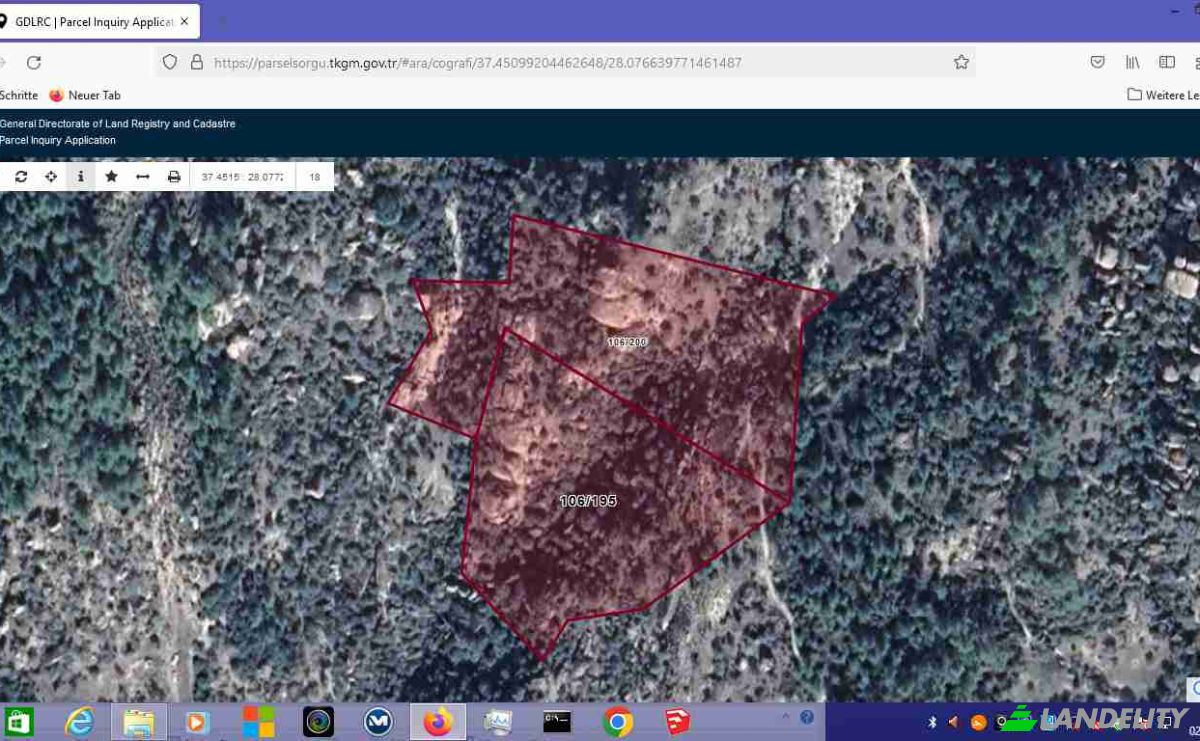Toggle the Firefox sidebar icon
1200x741 pixels.
coord(1166,62)
